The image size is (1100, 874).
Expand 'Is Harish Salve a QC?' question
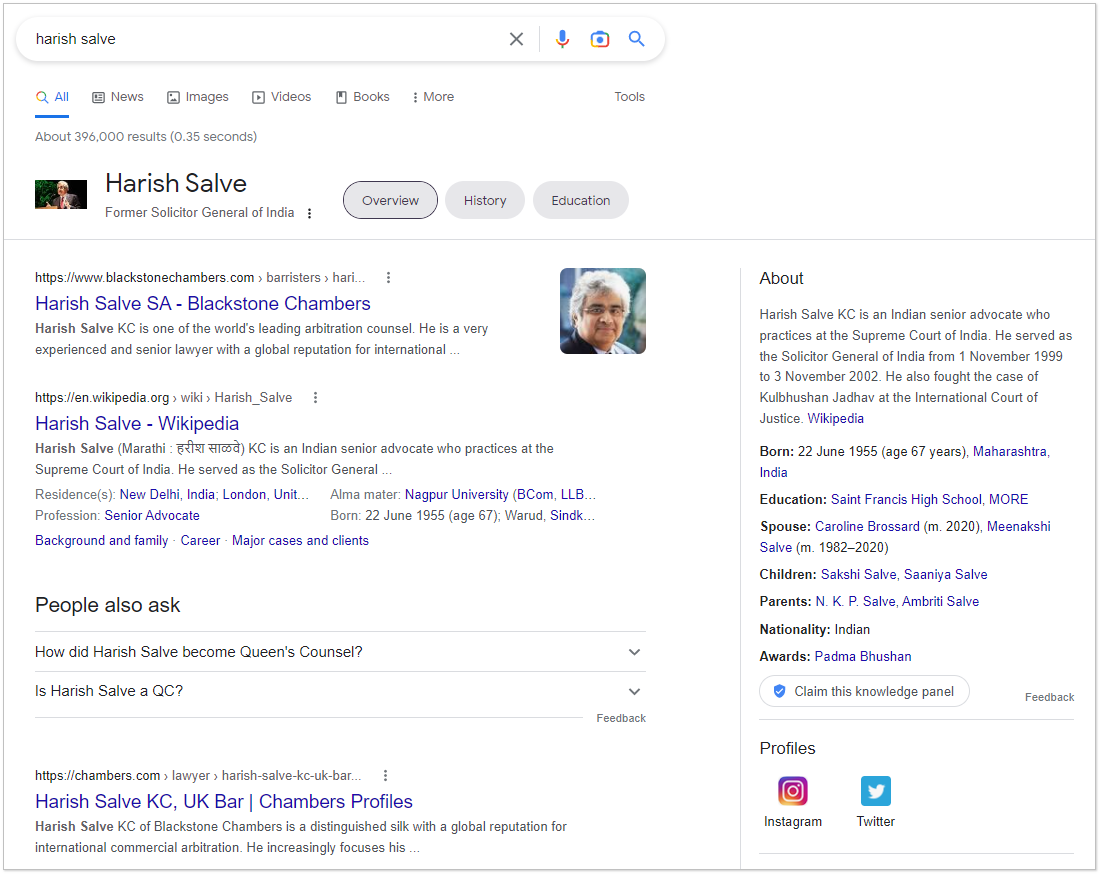340,692
